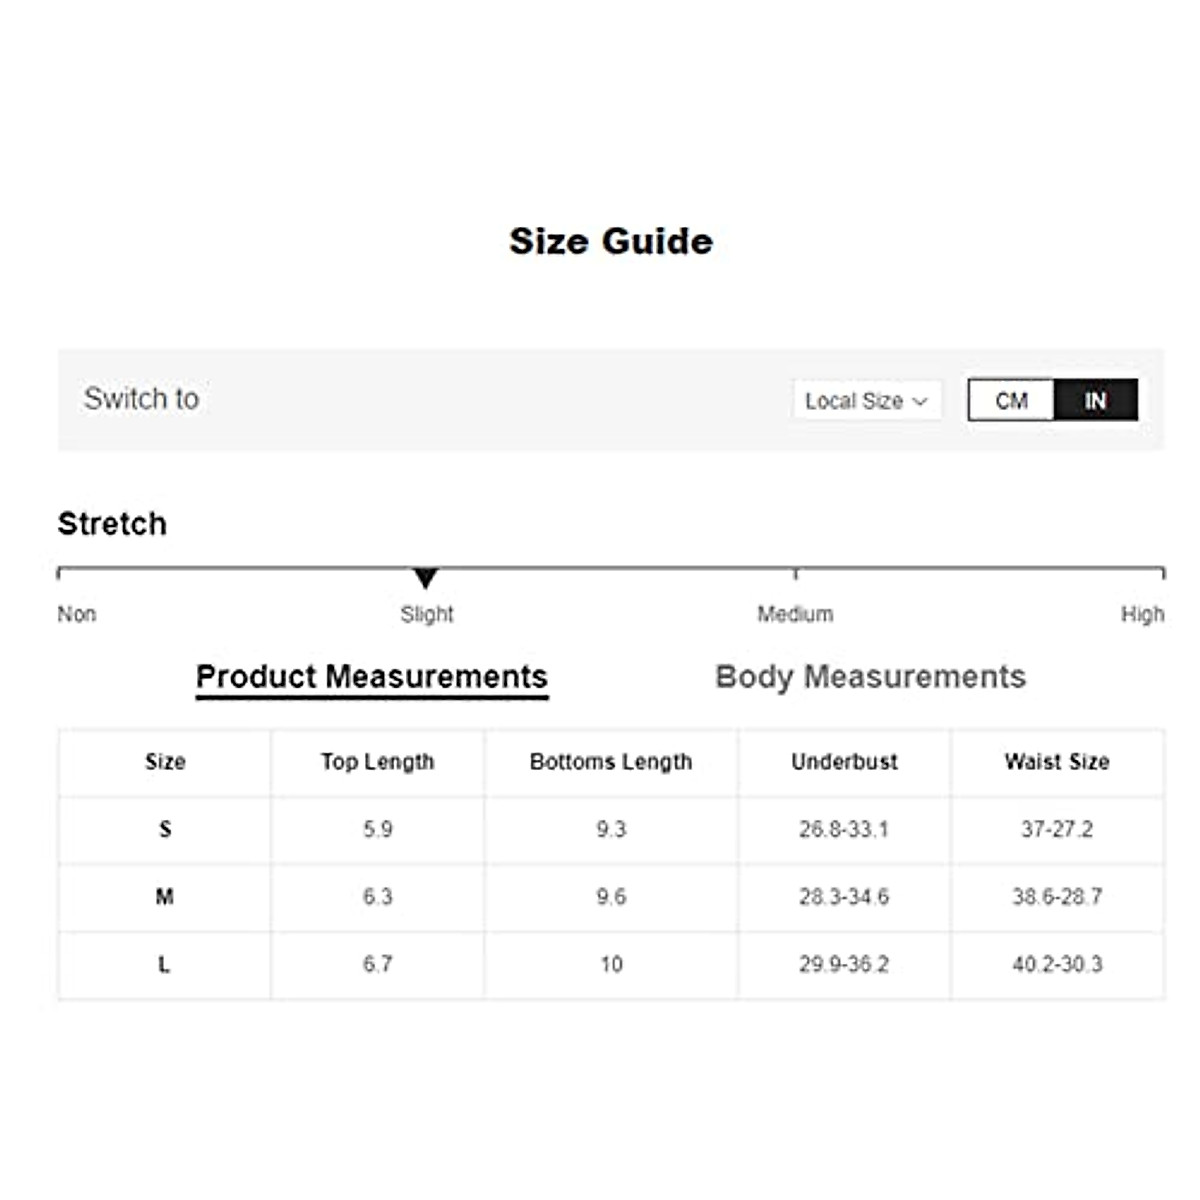Switch units to CM
Viewport: 1200px width, 1200px height.
tap(1011, 400)
